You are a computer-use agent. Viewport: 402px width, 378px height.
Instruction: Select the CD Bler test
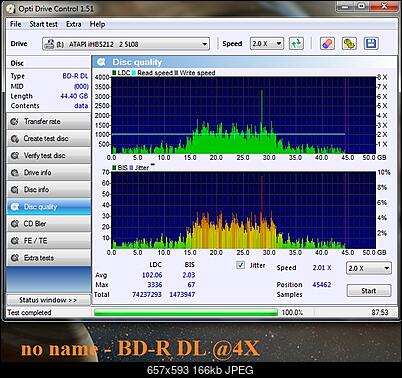(49, 224)
